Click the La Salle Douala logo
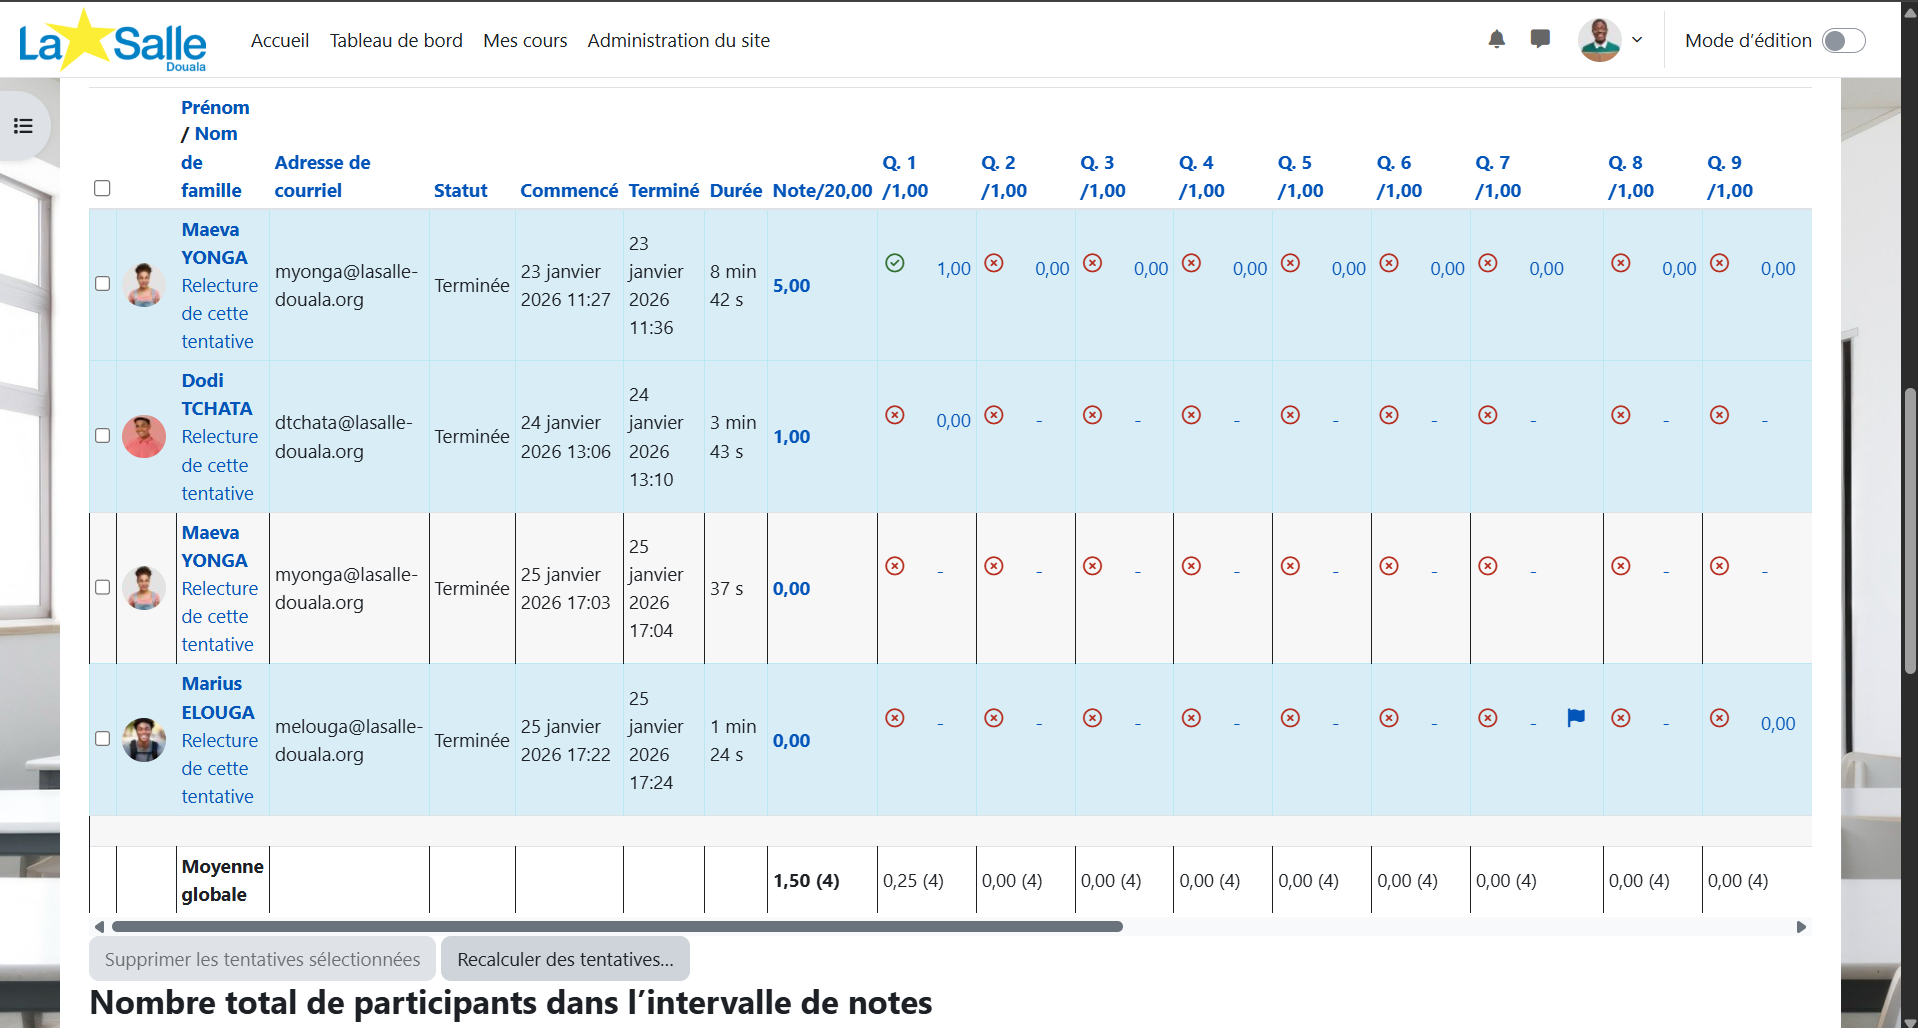The image size is (1918, 1028). (x=112, y=42)
